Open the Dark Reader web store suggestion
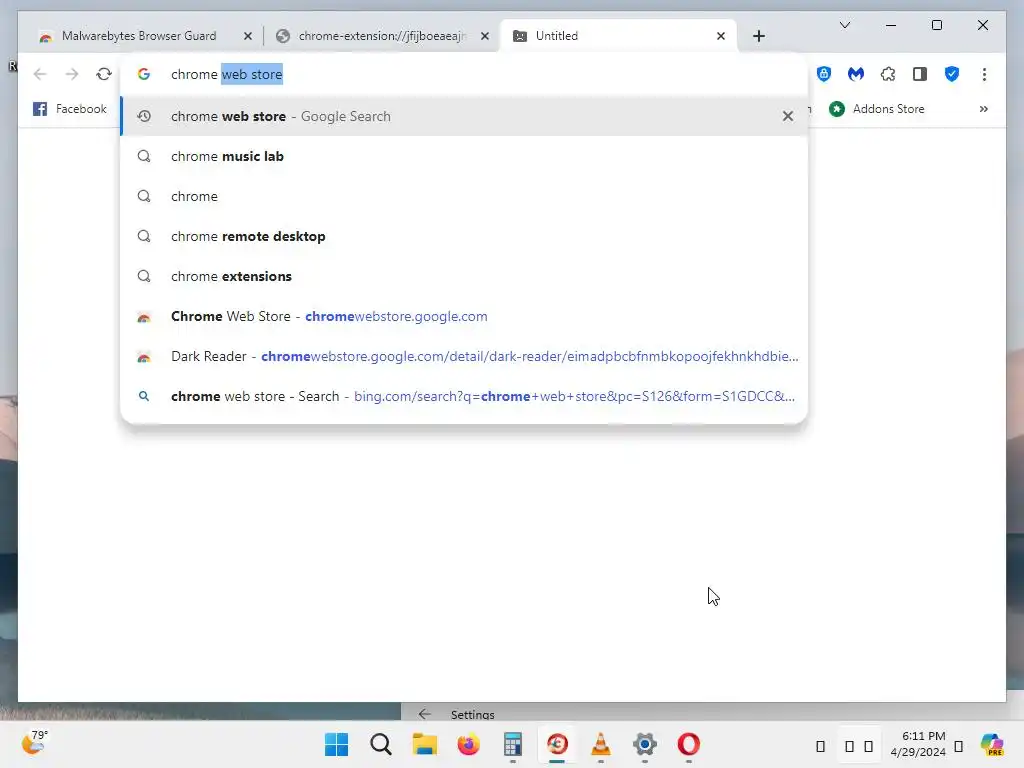Viewport: 1024px width, 768px height. coord(464,357)
